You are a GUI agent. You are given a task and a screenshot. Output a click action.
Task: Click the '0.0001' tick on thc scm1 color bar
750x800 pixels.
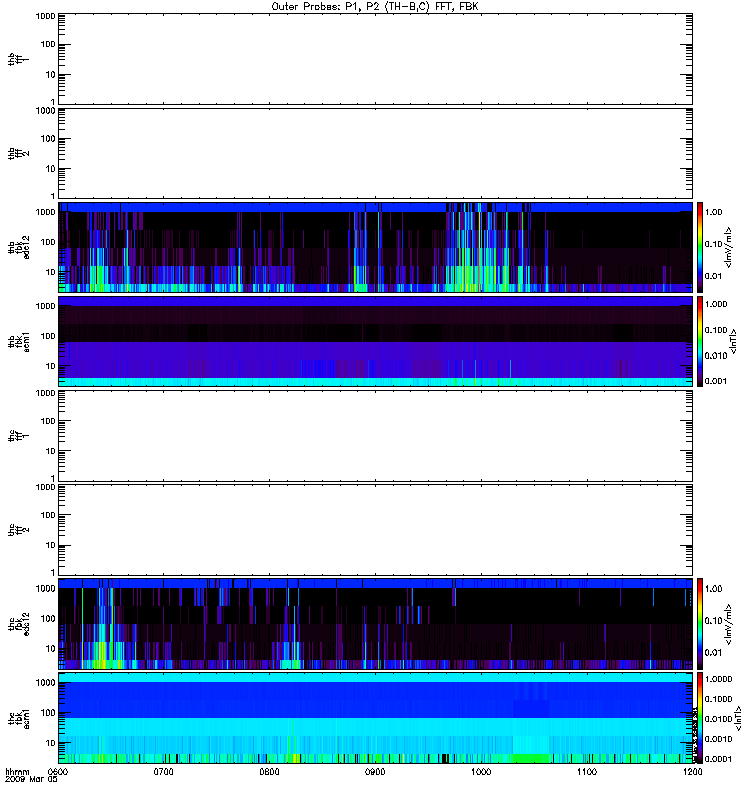[x=718, y=759]
